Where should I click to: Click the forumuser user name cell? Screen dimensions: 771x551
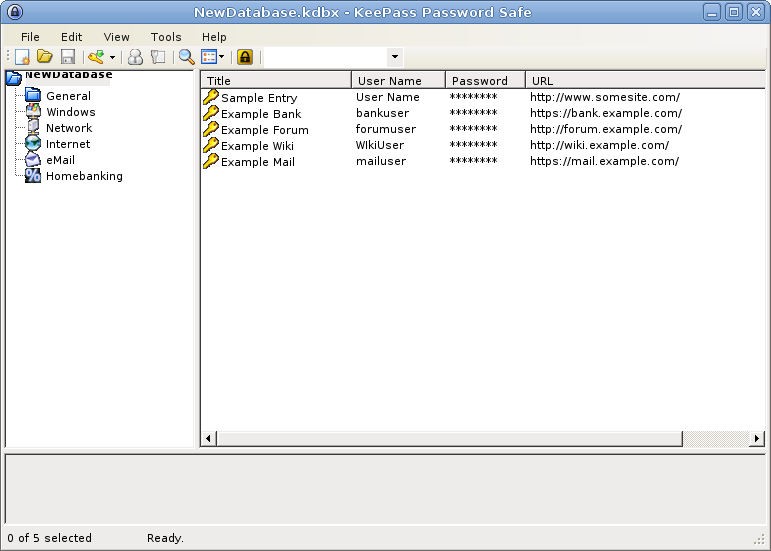(386, 129)
